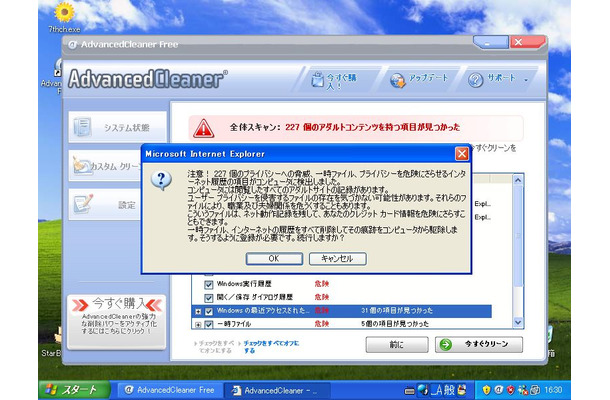This screenshot has width=610, height=400.
Task: Click the 5個の項目が見つかった text
Action: pyautogui.click(x=395, y=324)
